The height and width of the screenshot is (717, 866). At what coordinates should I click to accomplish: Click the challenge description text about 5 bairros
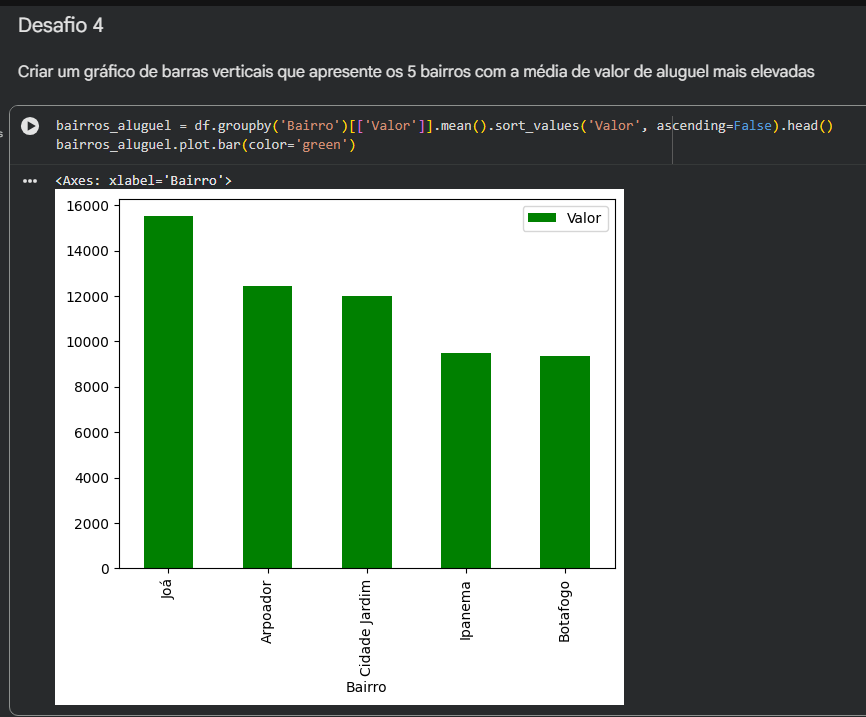pos(416,72)
